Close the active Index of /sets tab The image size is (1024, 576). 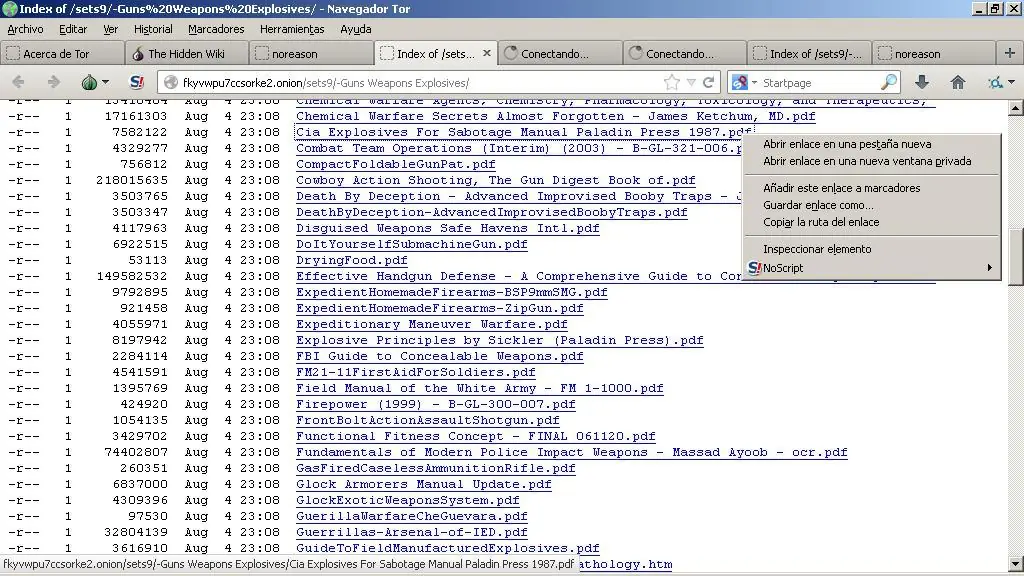[487, 53]
